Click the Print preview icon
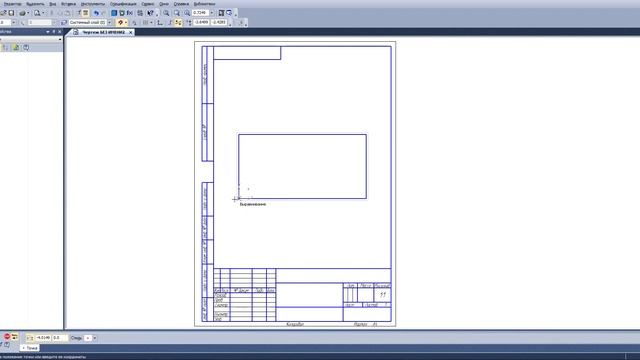 pos(37,13)
